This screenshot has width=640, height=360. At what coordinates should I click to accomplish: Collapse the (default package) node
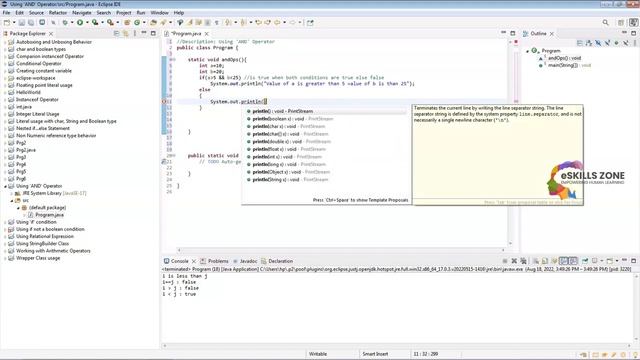(18, 208)
